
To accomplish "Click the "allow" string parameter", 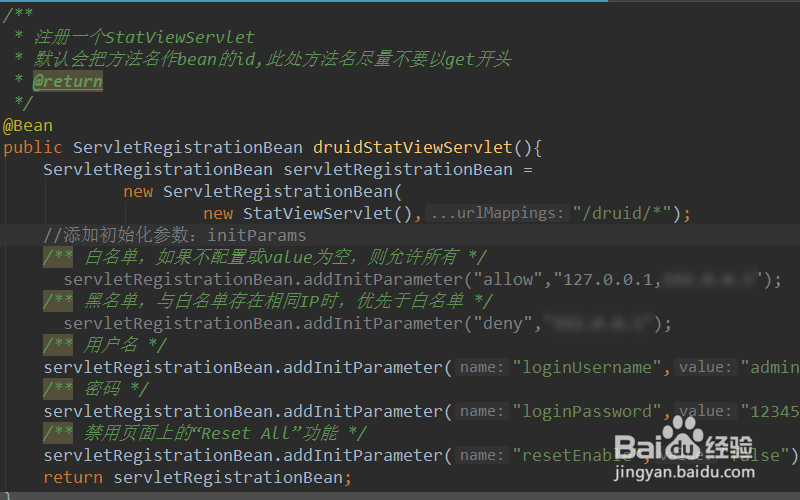I will tap(508, 280).
